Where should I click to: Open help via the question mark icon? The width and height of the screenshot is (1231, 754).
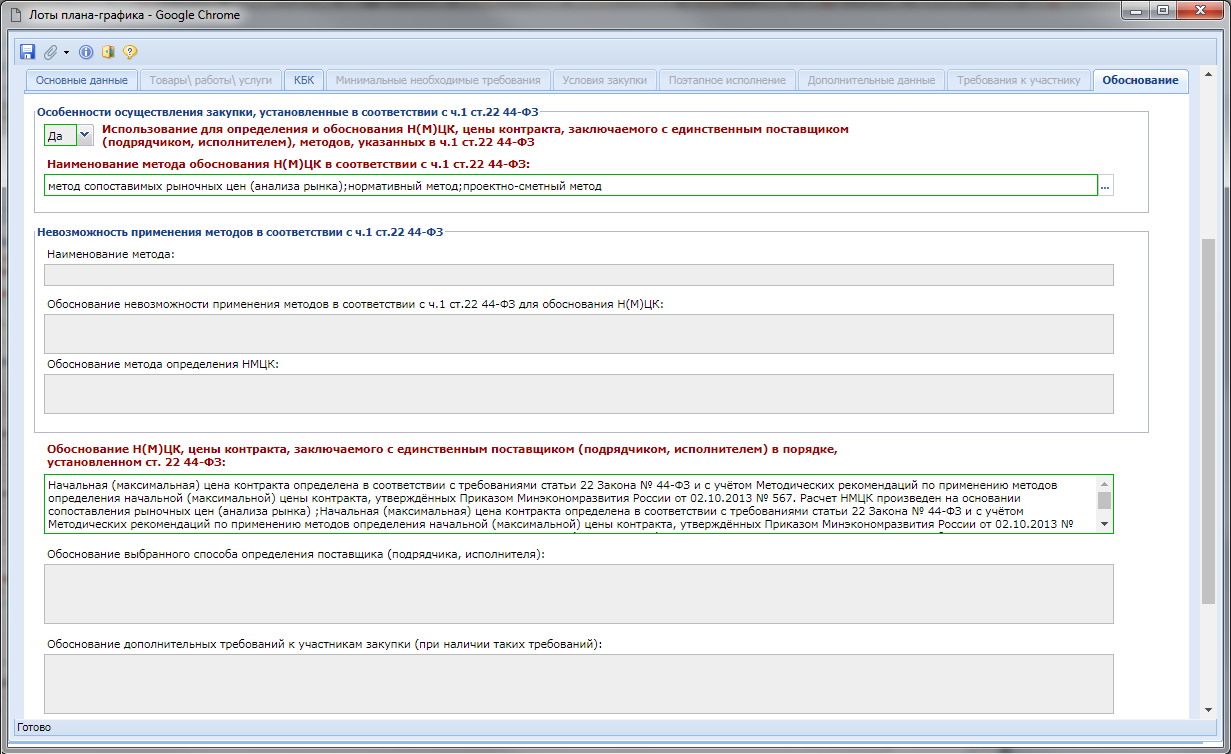130,52
